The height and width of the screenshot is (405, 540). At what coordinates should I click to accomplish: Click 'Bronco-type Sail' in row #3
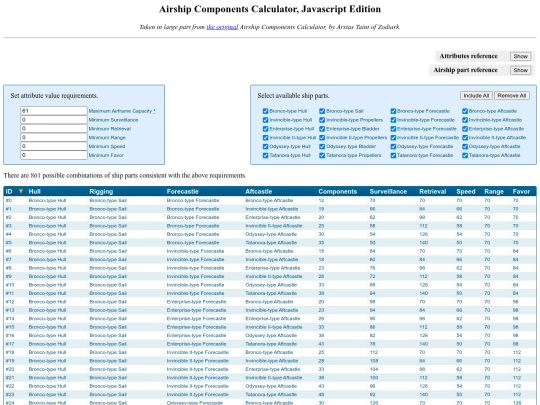click(108, 226)
